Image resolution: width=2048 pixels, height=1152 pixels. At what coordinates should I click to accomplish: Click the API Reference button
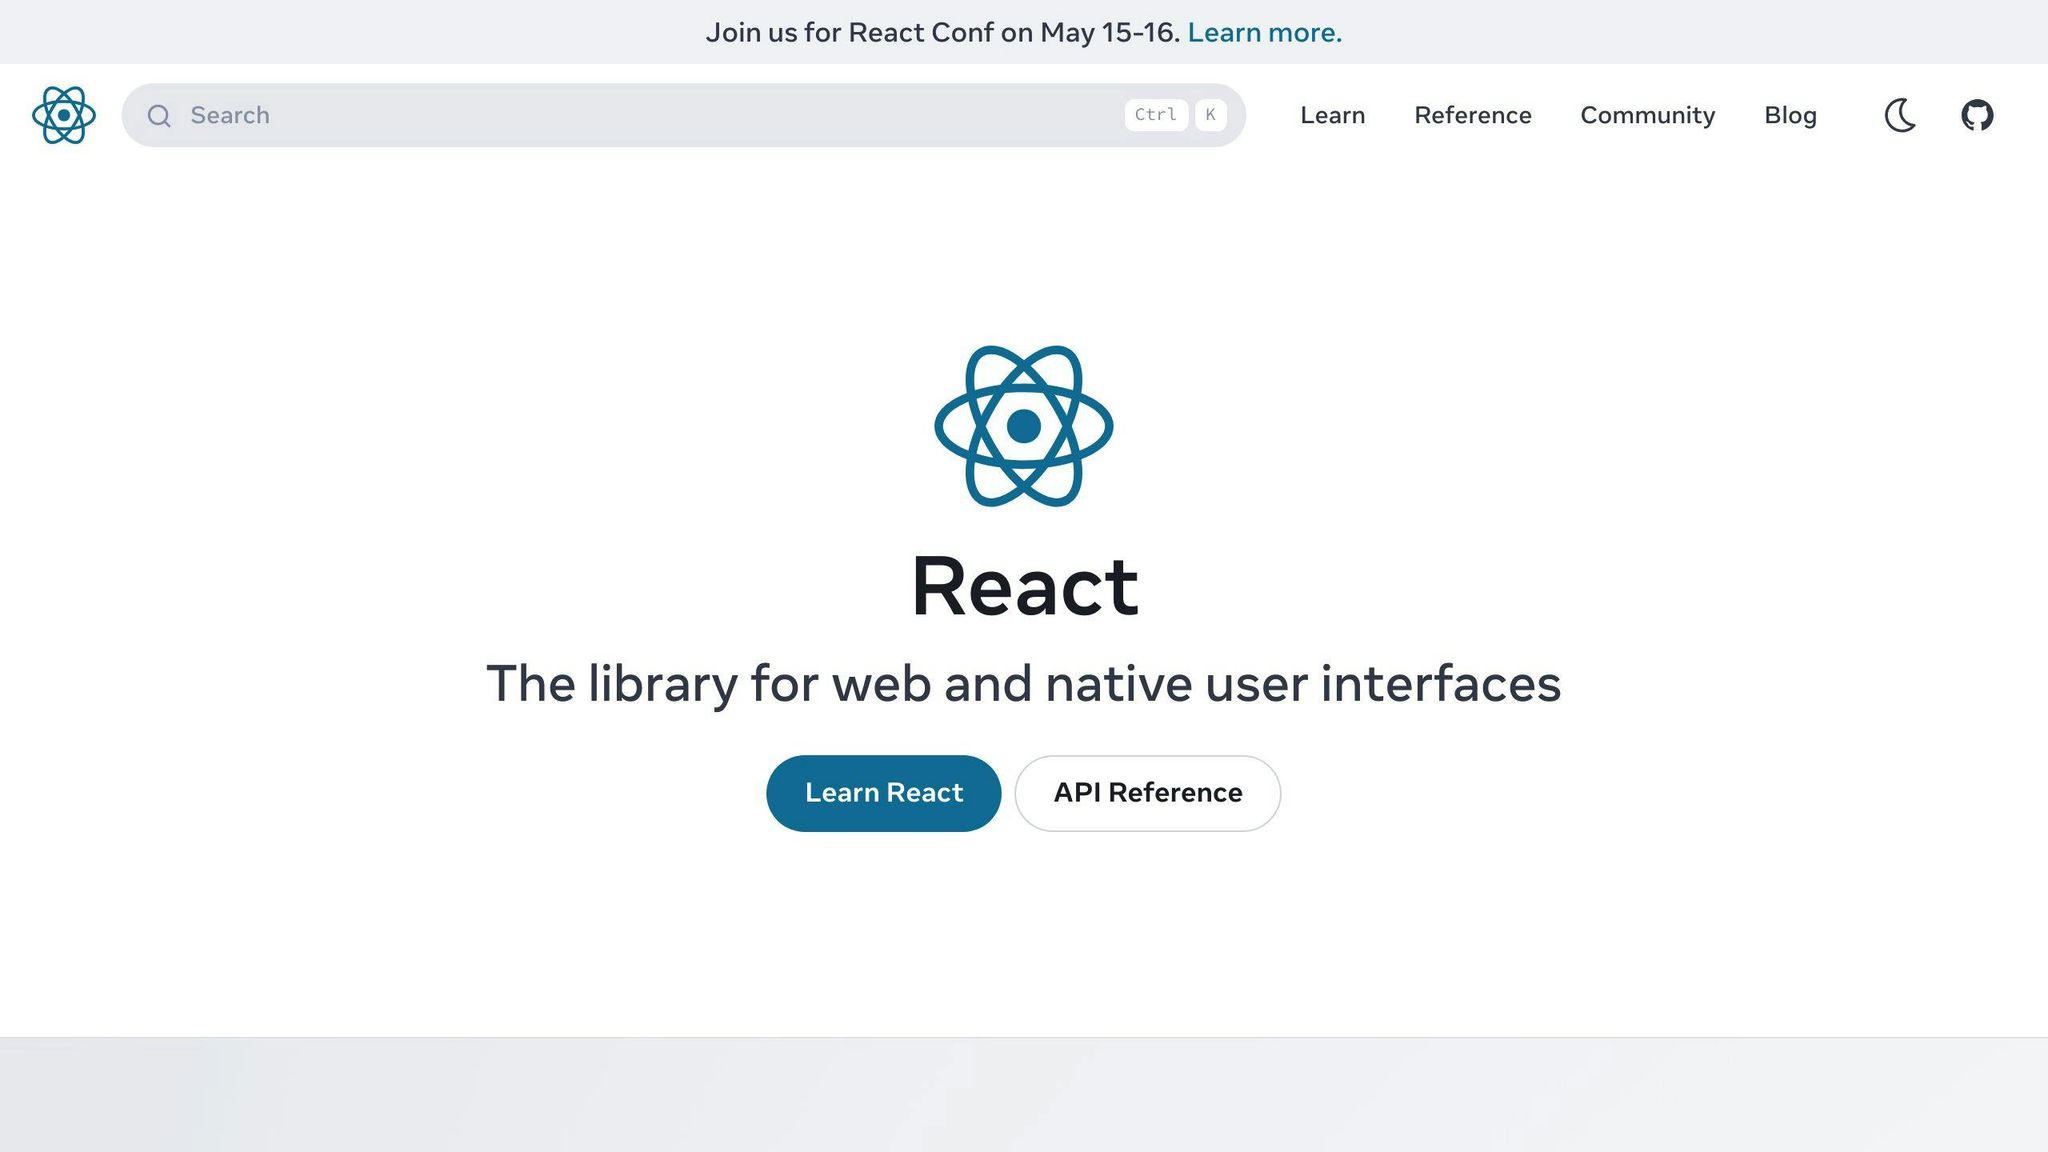point(1147,792)
